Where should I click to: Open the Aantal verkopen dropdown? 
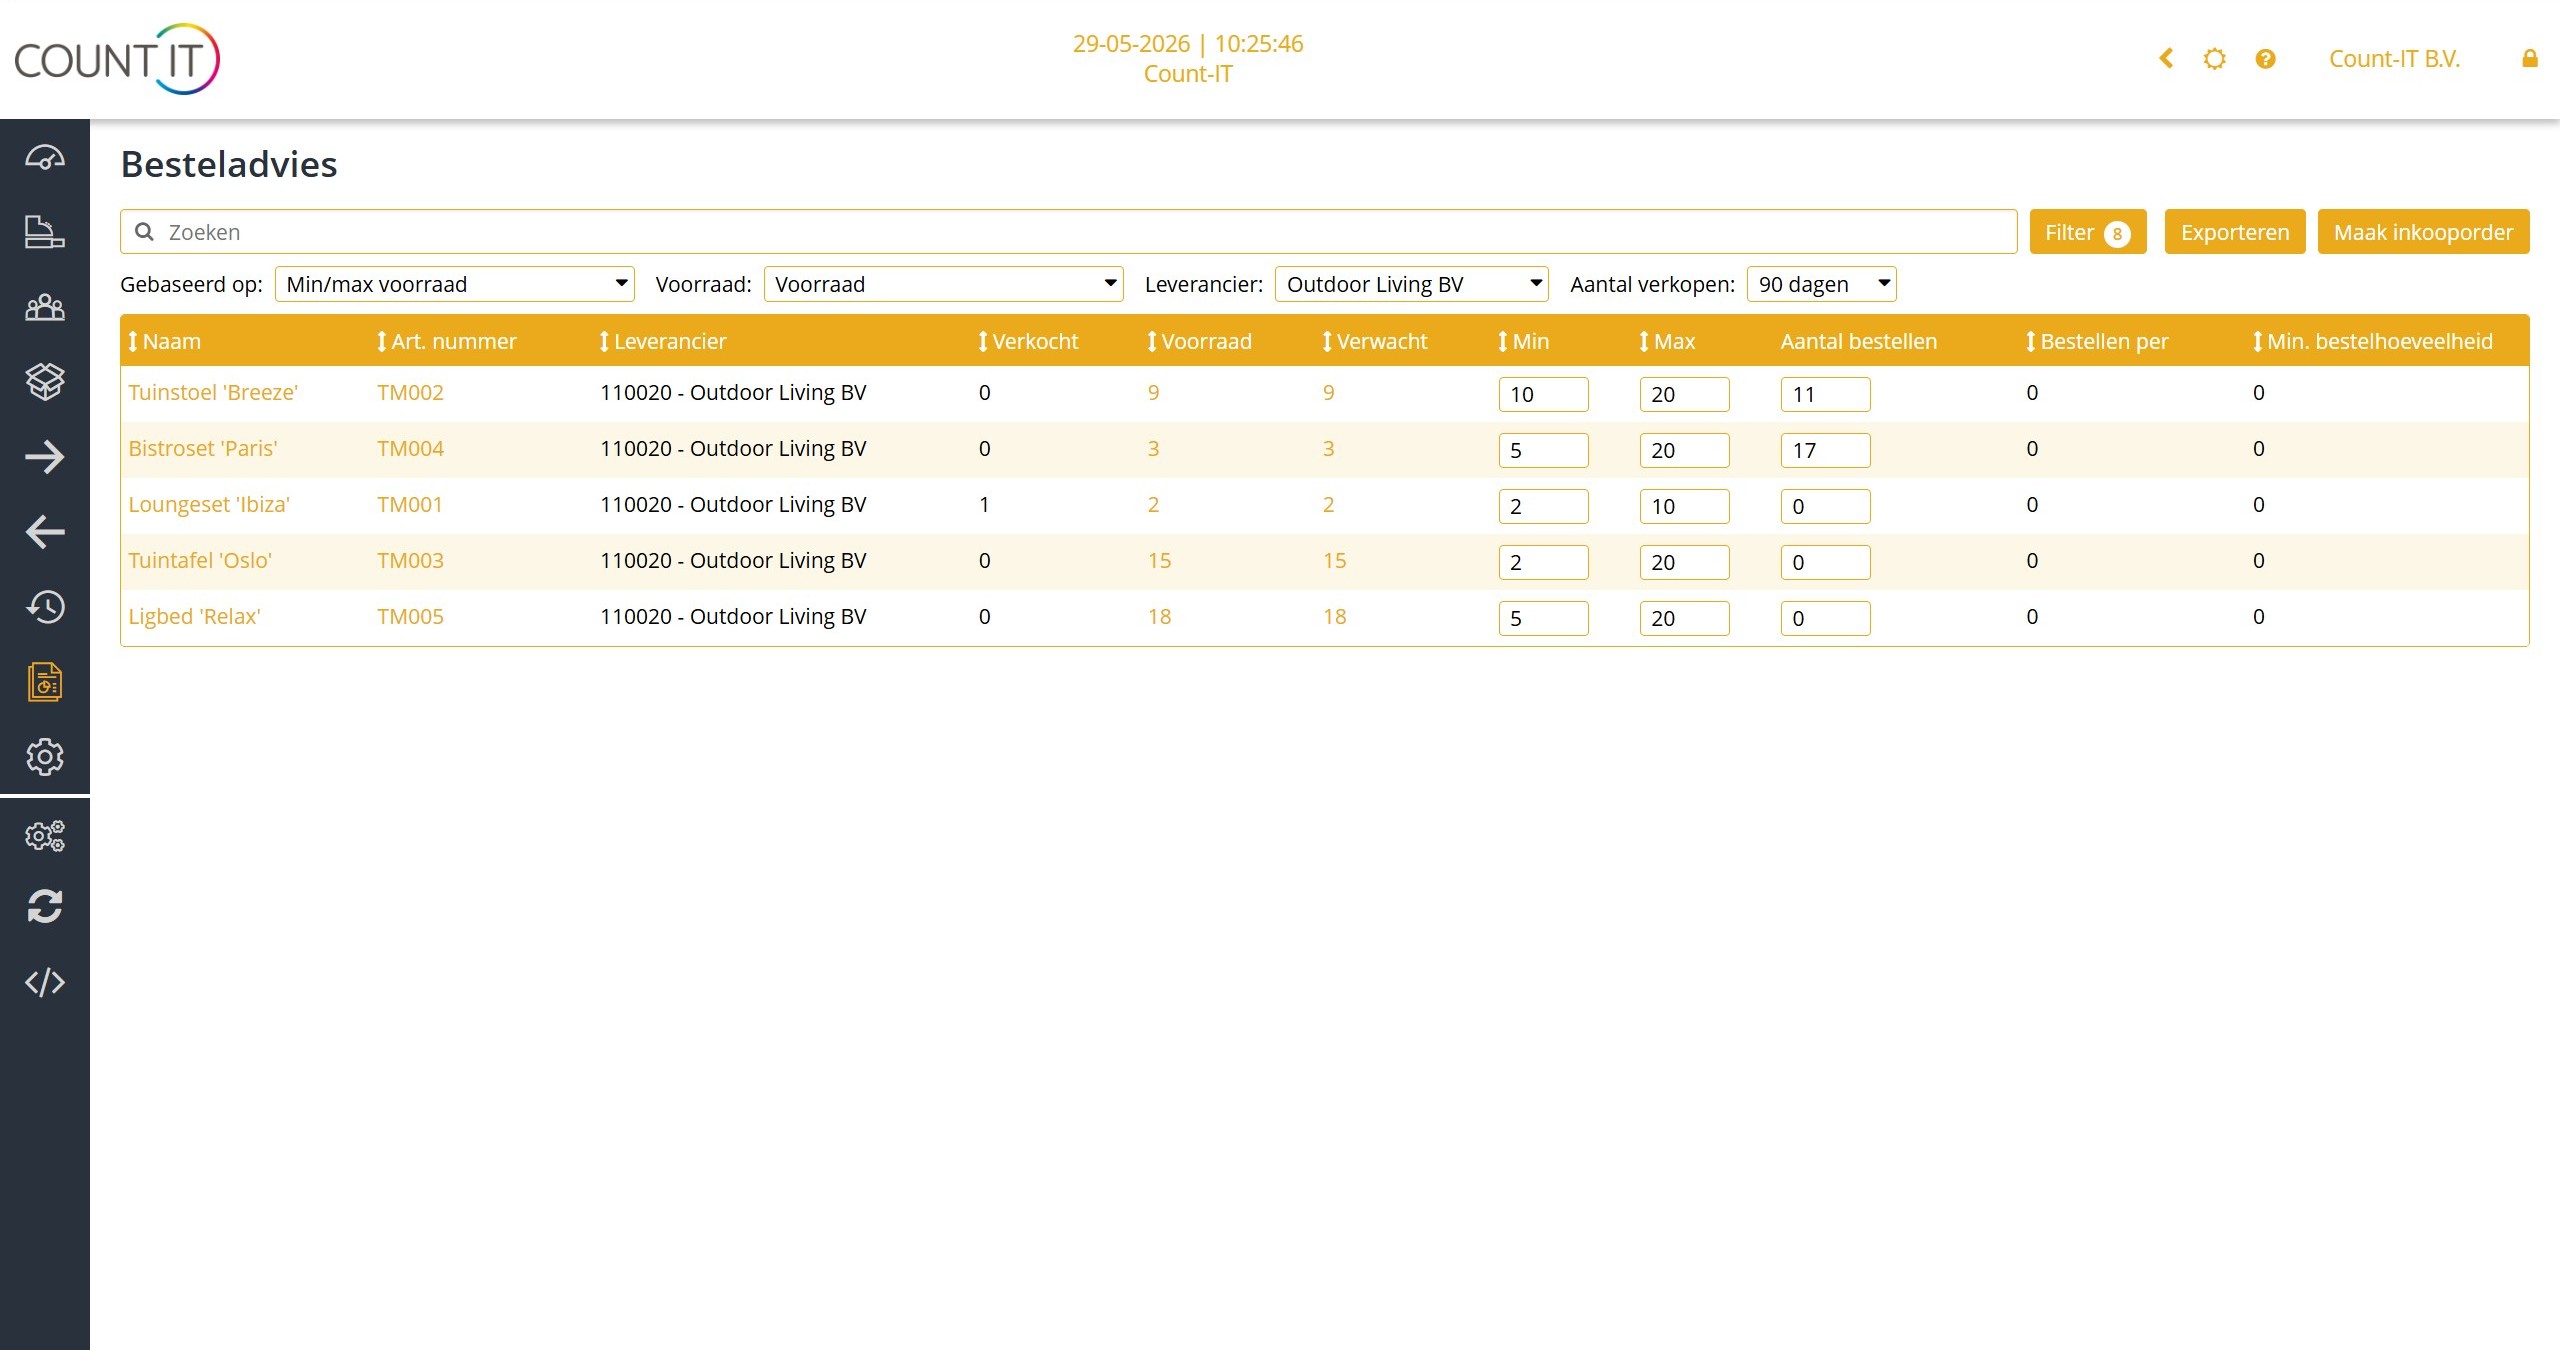click(x=1821, y=284)
